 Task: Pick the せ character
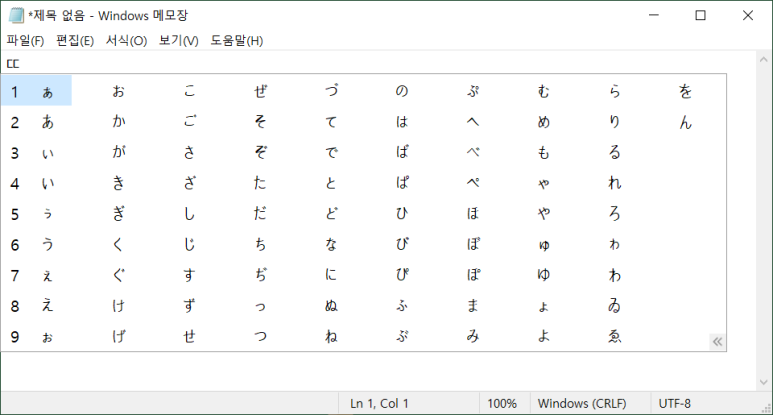click(189, 336)
